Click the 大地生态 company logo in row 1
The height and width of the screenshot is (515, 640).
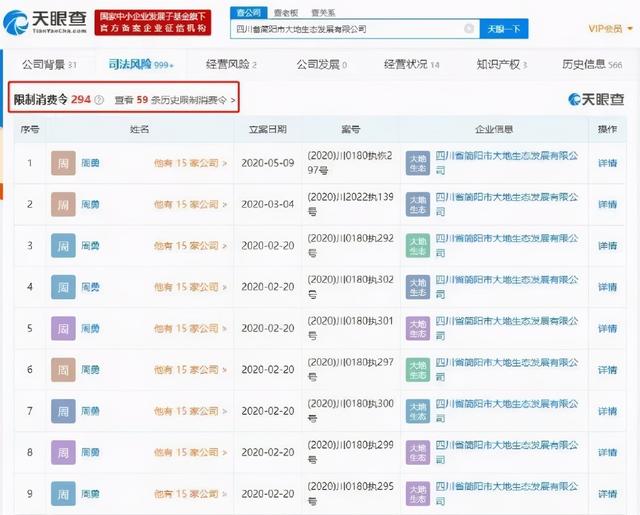pyautogui.click(x=418, y=163)
